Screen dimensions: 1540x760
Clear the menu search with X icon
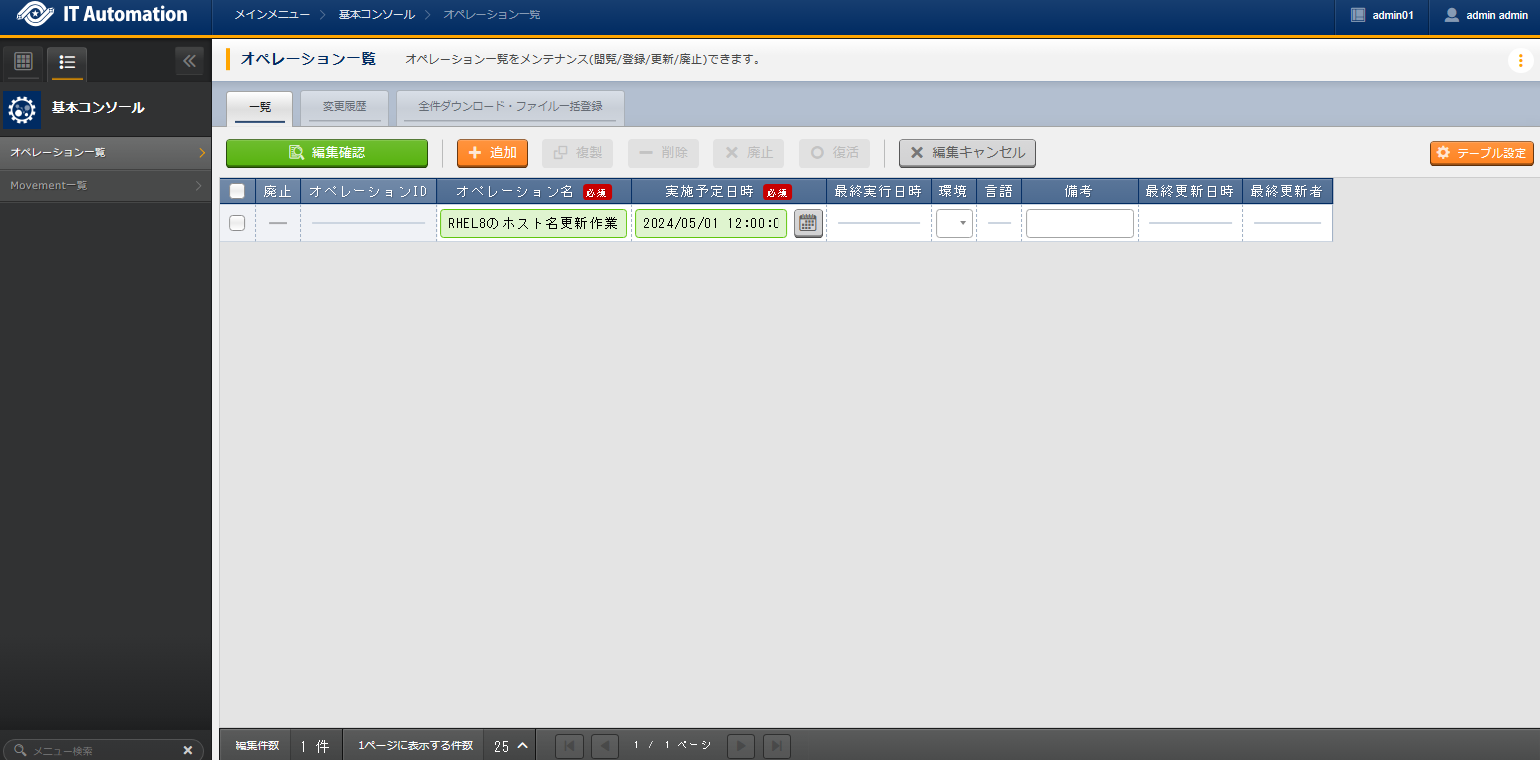pyautogui.click(x=187, y=750)
